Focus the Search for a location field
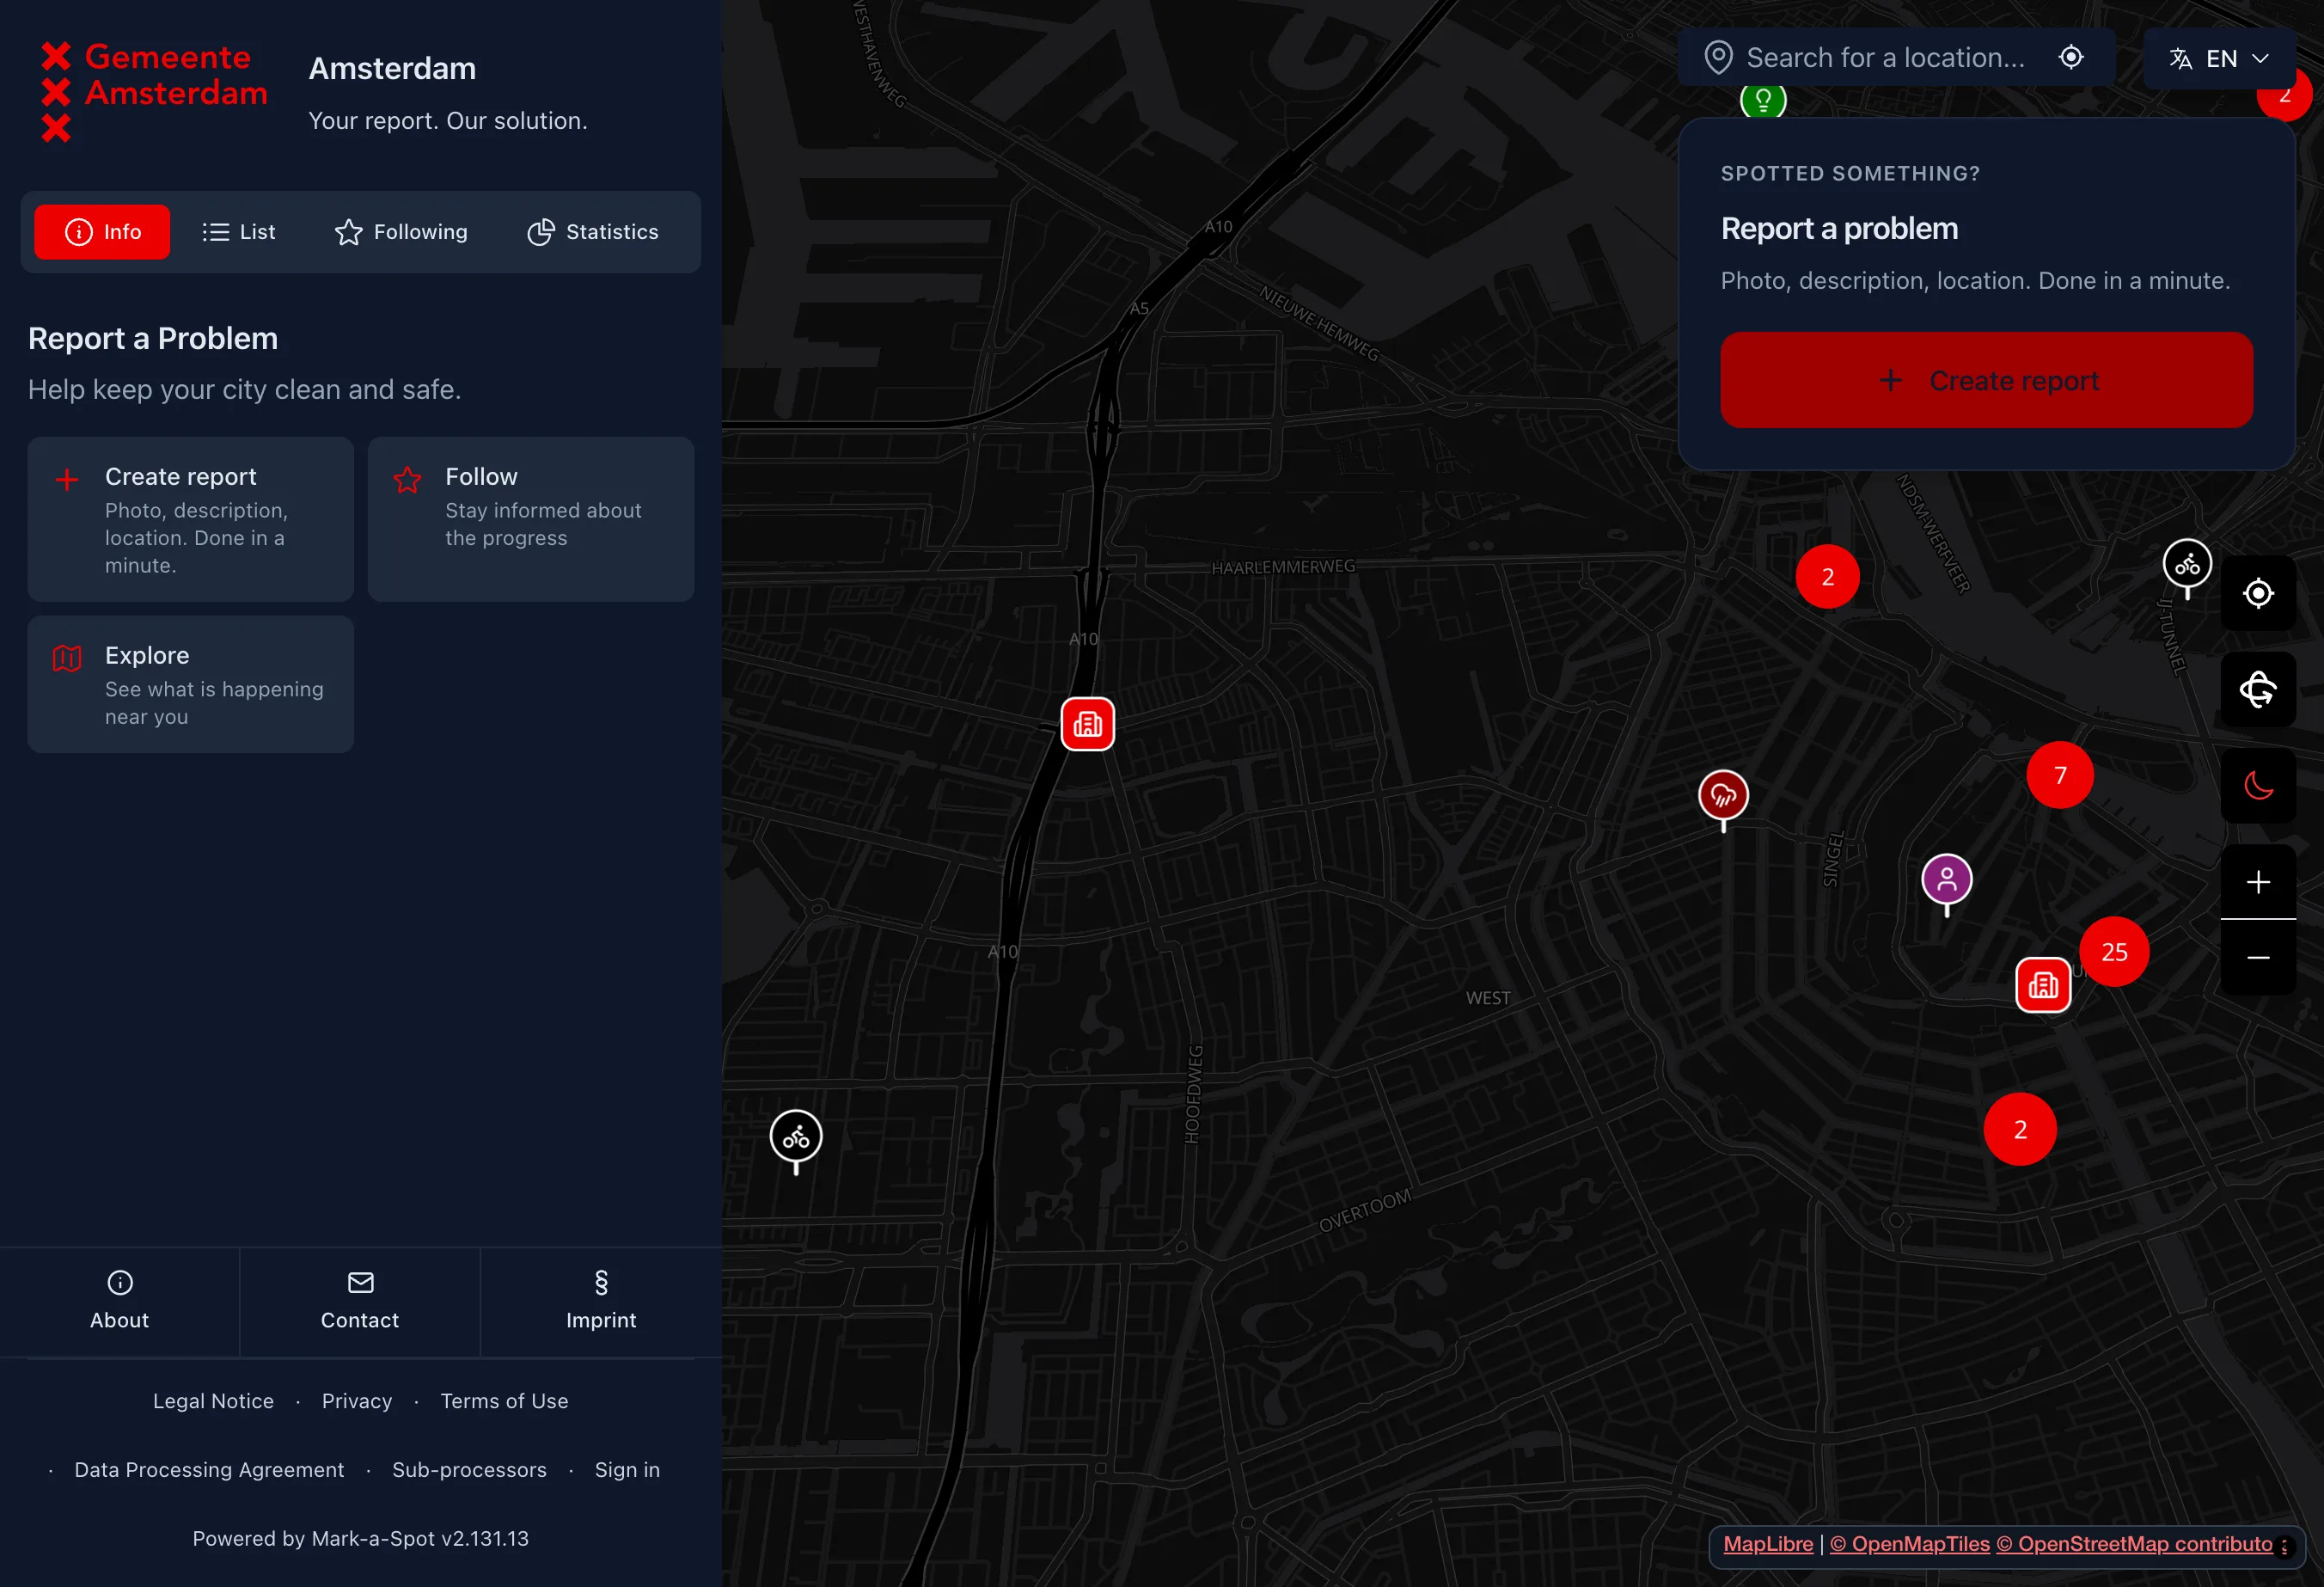 1885,58
